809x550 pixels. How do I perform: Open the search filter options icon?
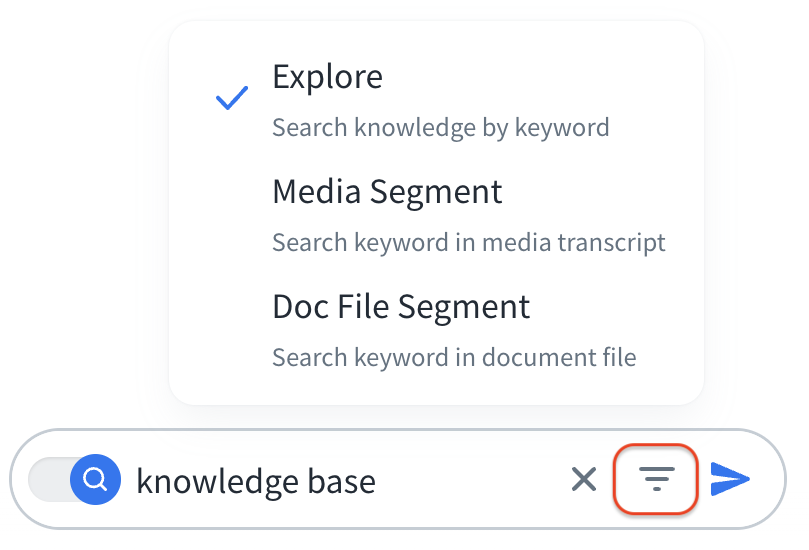(655, 480)
